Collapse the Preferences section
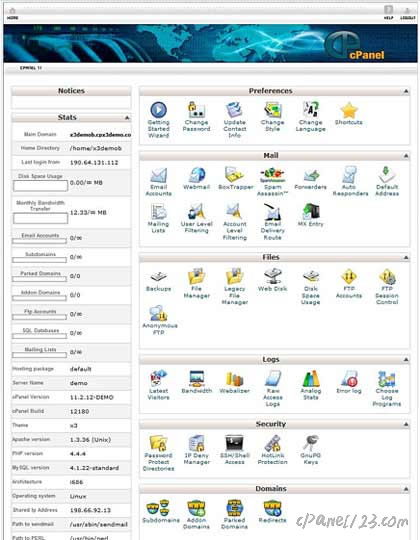The height and width of the screenshot is (540, 420). point(406,91)
